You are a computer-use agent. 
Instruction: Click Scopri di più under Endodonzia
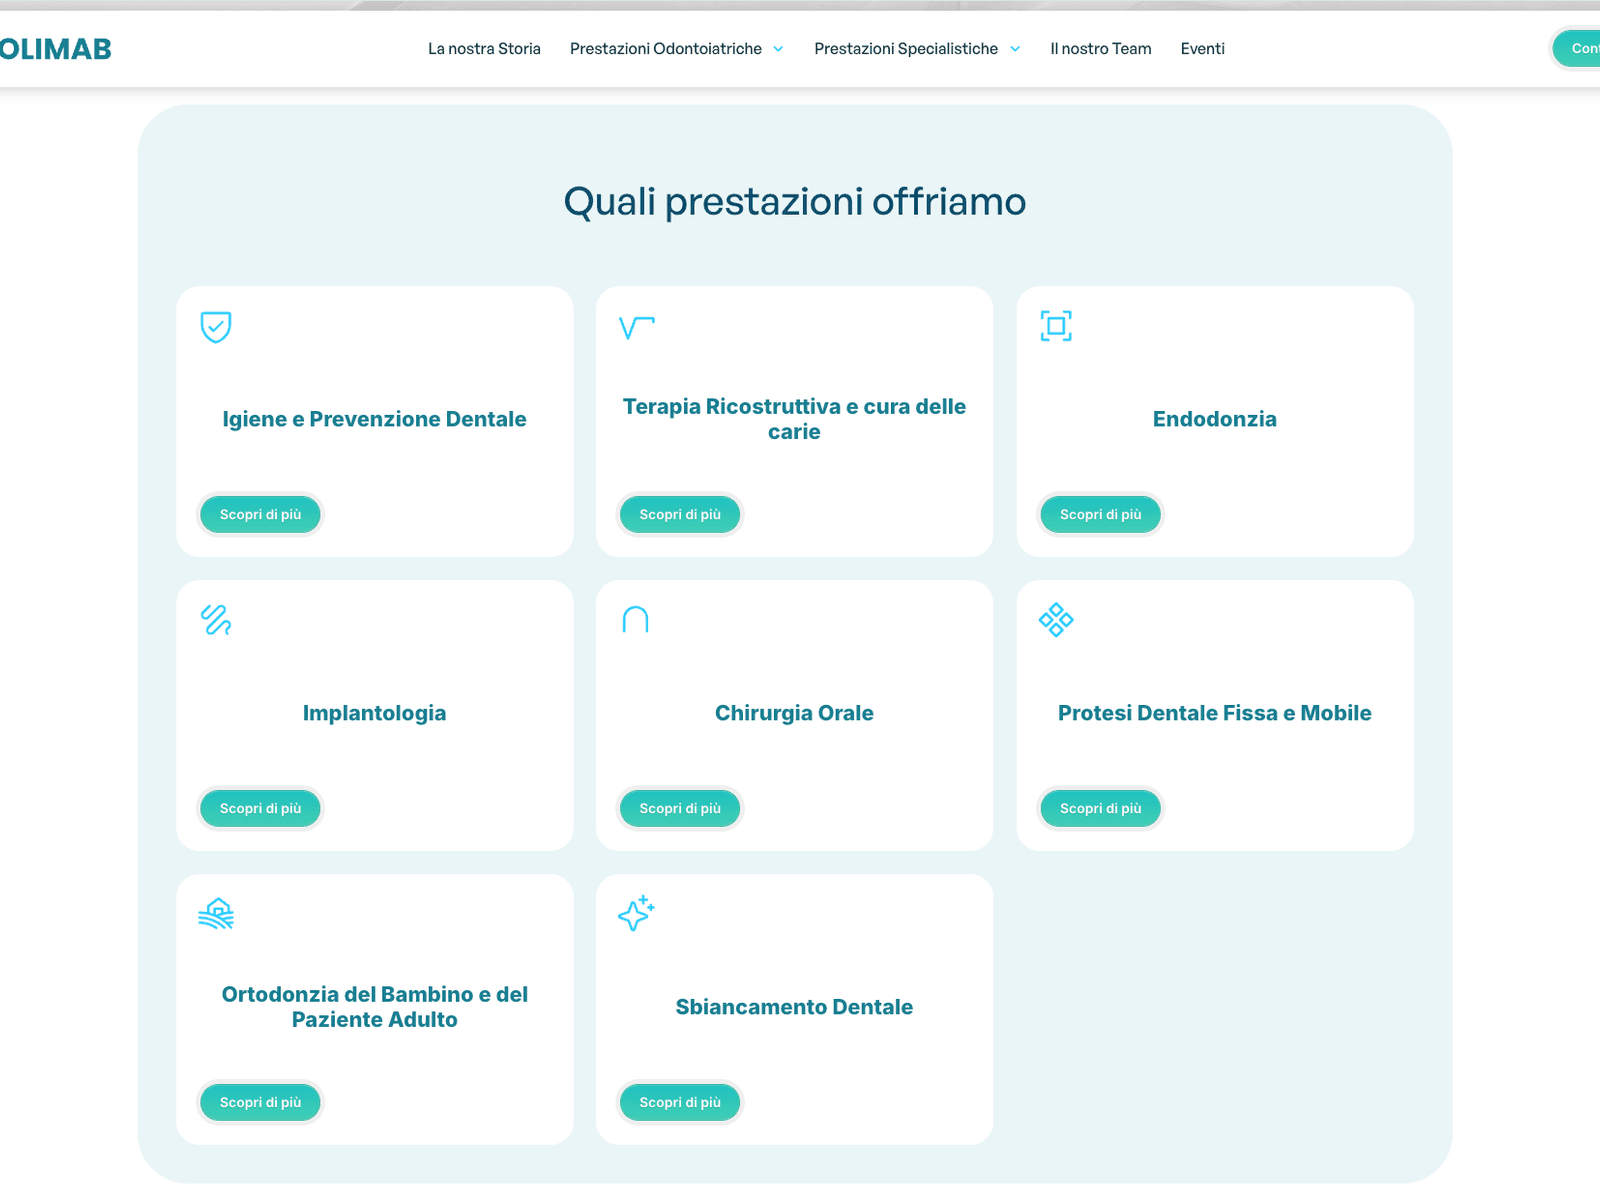tap(1100, 515)
